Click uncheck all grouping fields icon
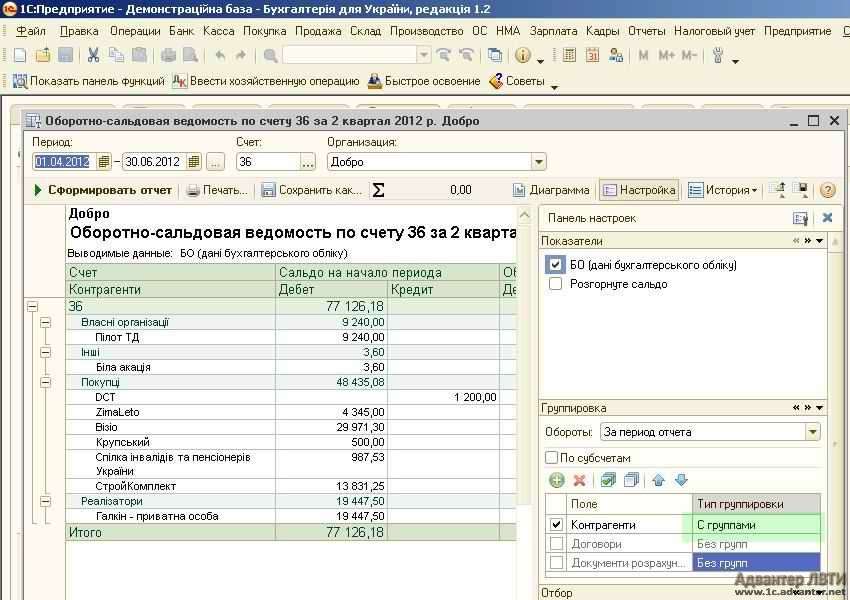This screenshot has width=850, height=600. [631, 480]
